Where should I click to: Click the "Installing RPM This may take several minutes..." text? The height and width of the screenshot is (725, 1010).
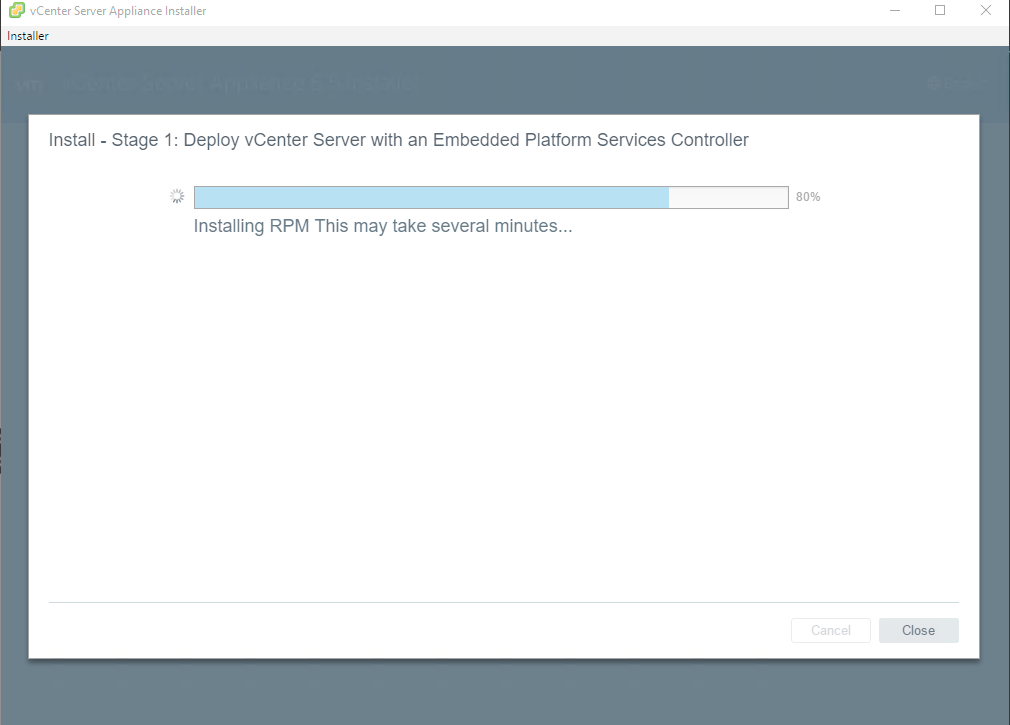(383, 226)
